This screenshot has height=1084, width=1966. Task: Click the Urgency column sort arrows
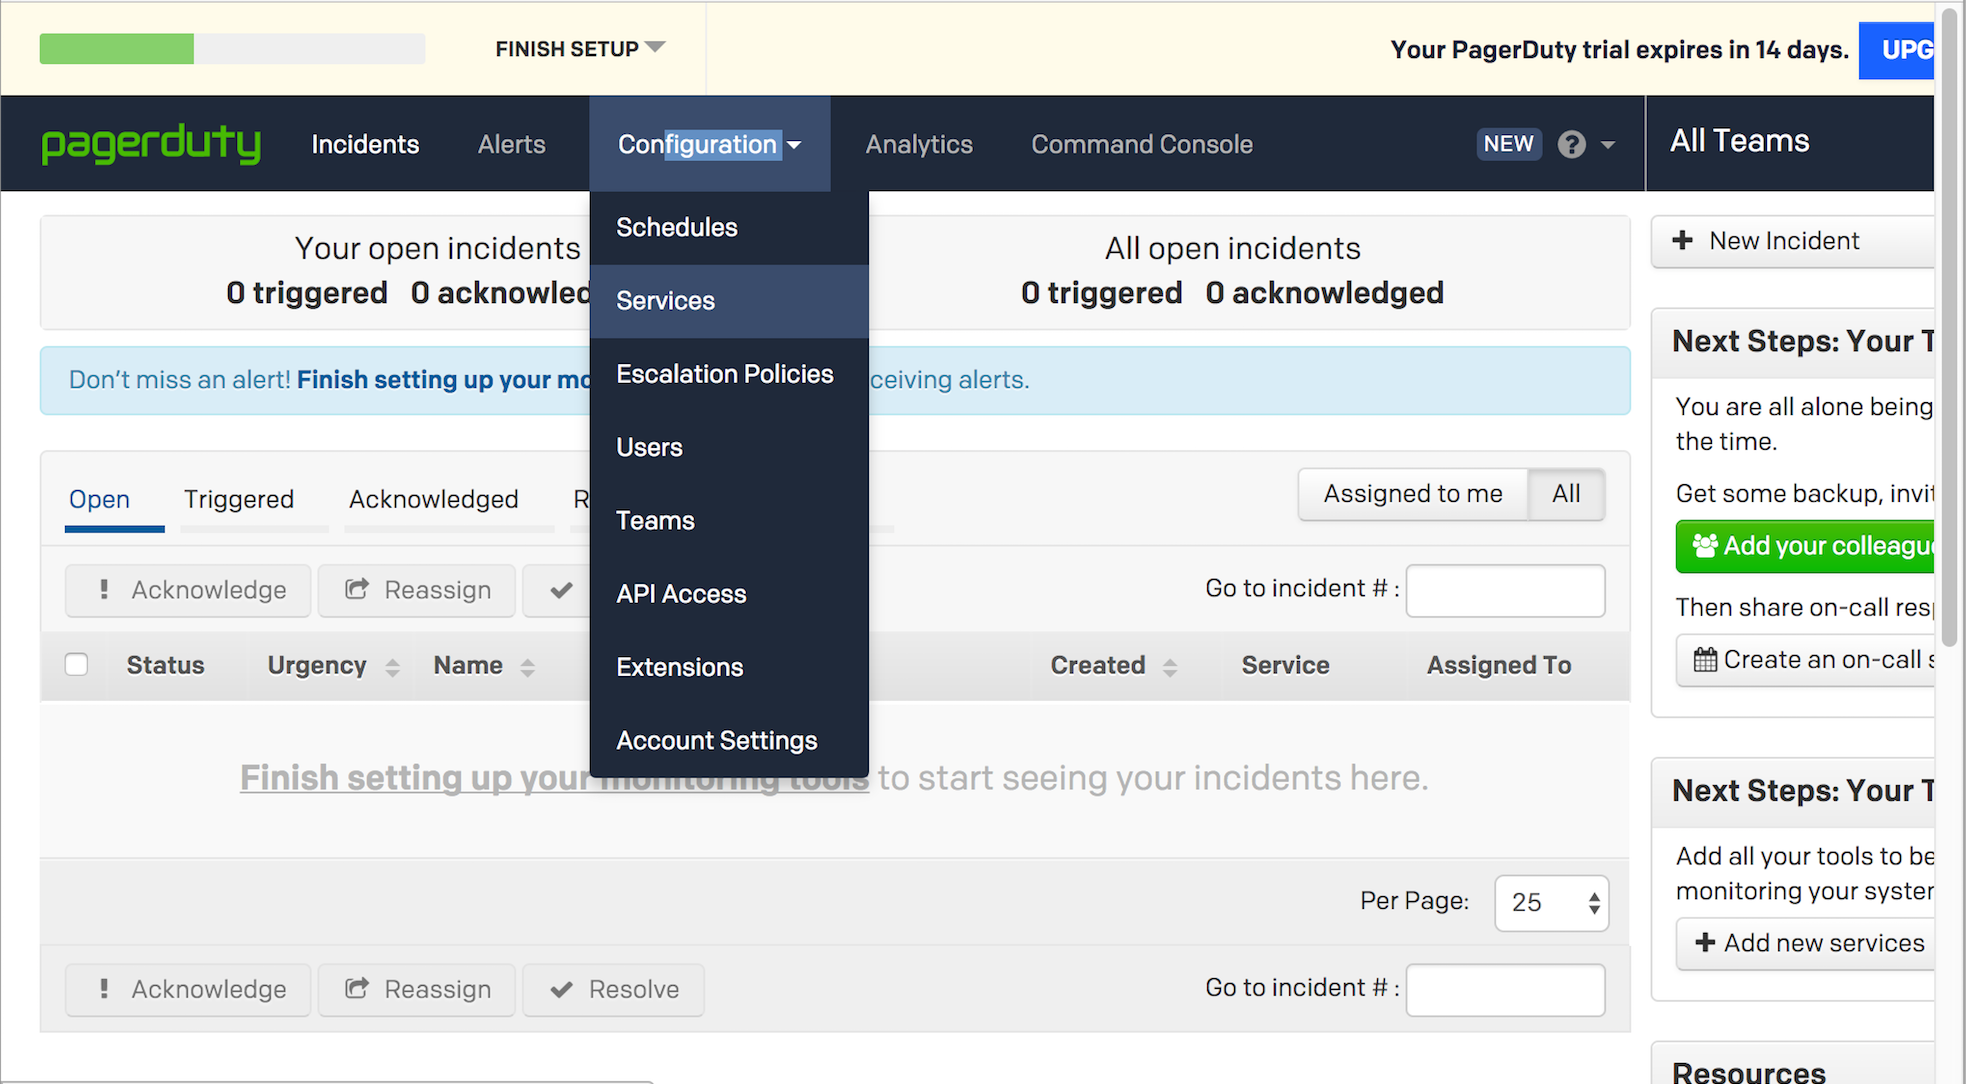pyautogui.click(x=393, y=667)
